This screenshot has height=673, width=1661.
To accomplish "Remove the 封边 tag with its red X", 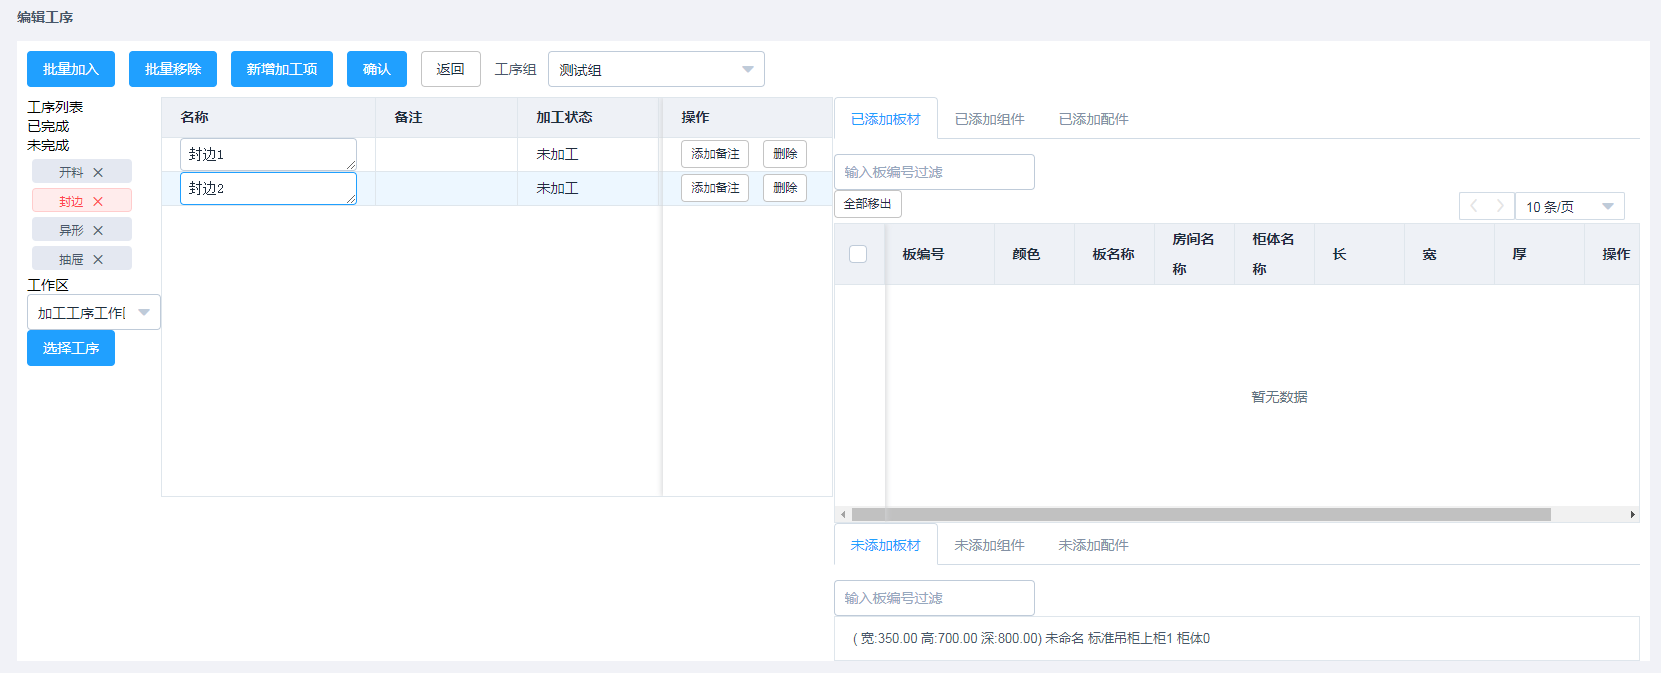I will point(98,202).
